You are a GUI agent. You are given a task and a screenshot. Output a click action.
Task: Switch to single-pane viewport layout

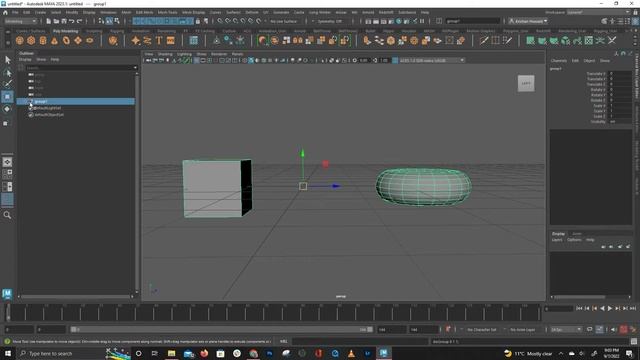coord(7,162)
